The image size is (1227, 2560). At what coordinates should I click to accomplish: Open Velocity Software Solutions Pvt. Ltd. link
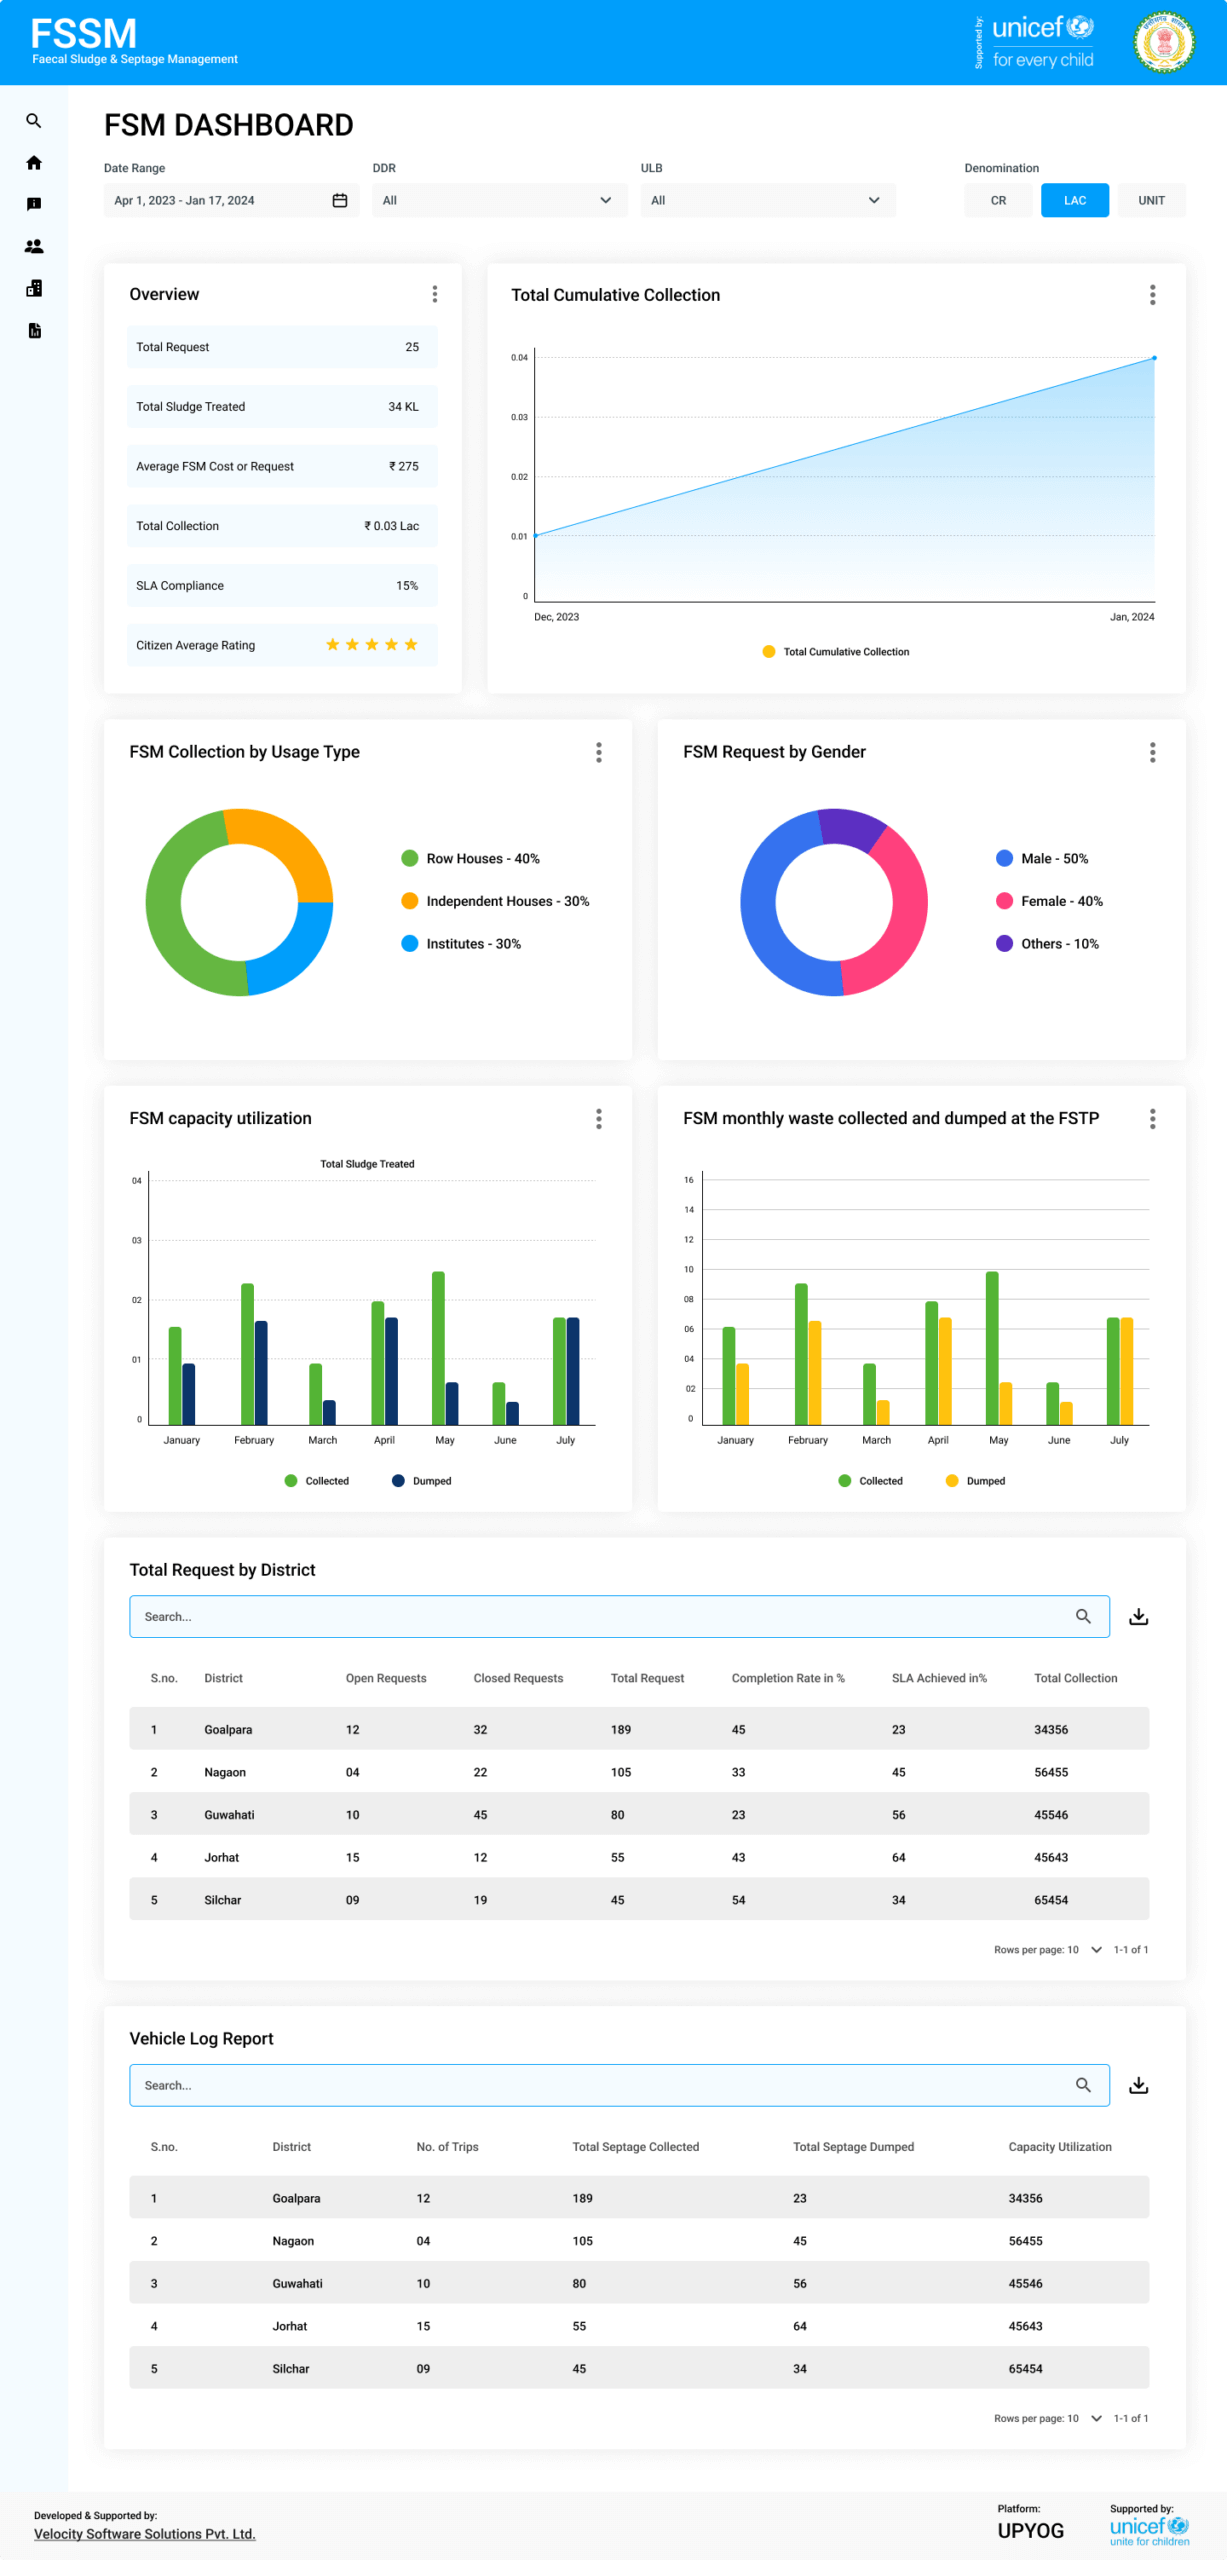(145, 2534)
